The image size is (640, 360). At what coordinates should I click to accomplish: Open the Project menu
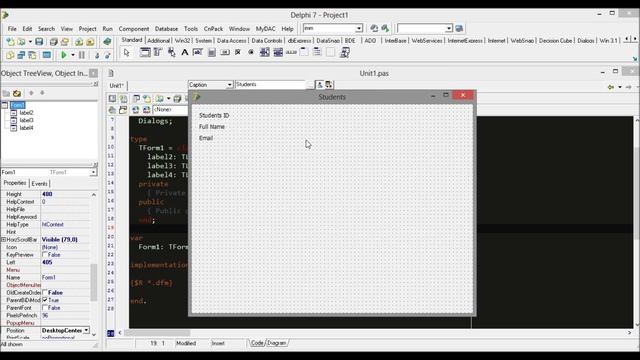[x=87, y=29]
